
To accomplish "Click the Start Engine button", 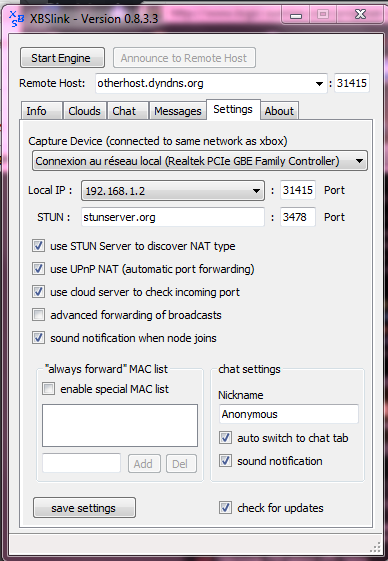I will click(62, 58).
